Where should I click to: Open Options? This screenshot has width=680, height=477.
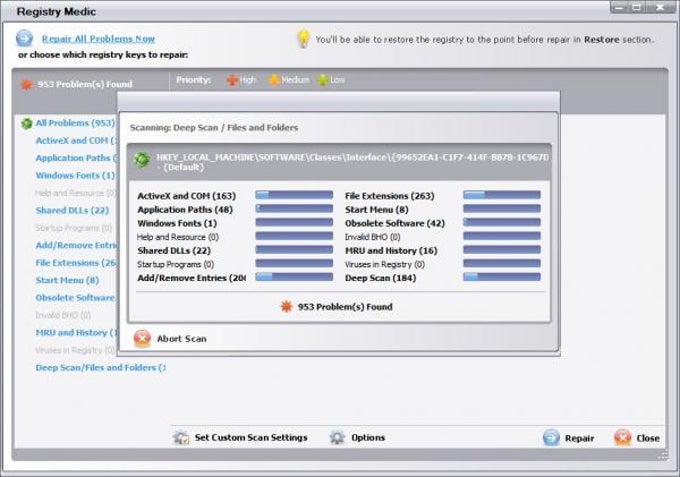tap(368, 438)
